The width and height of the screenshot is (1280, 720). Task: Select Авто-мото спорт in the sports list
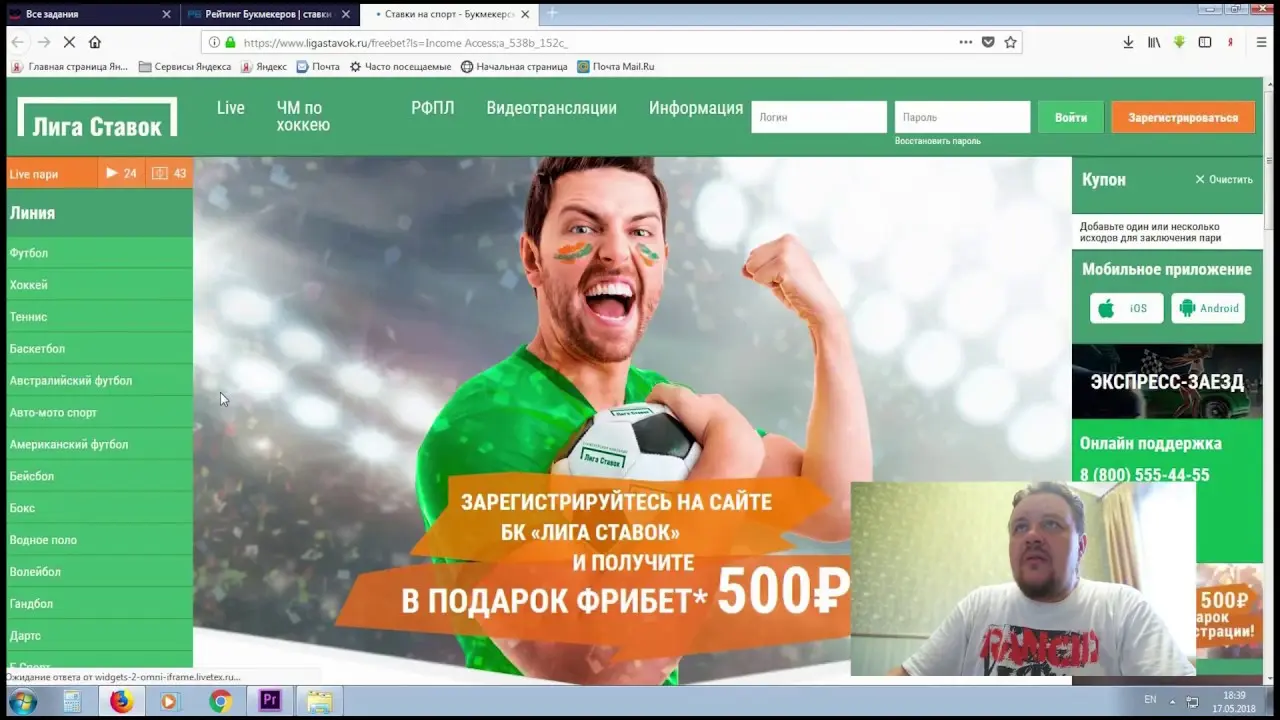coord(100,413)
